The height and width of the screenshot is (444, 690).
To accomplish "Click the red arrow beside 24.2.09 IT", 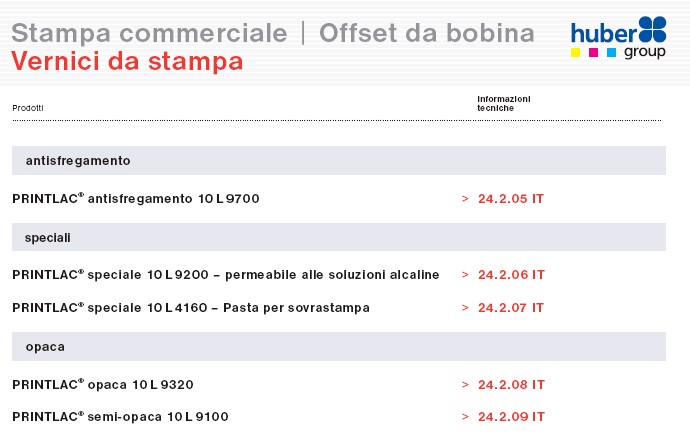I will 465,417.
